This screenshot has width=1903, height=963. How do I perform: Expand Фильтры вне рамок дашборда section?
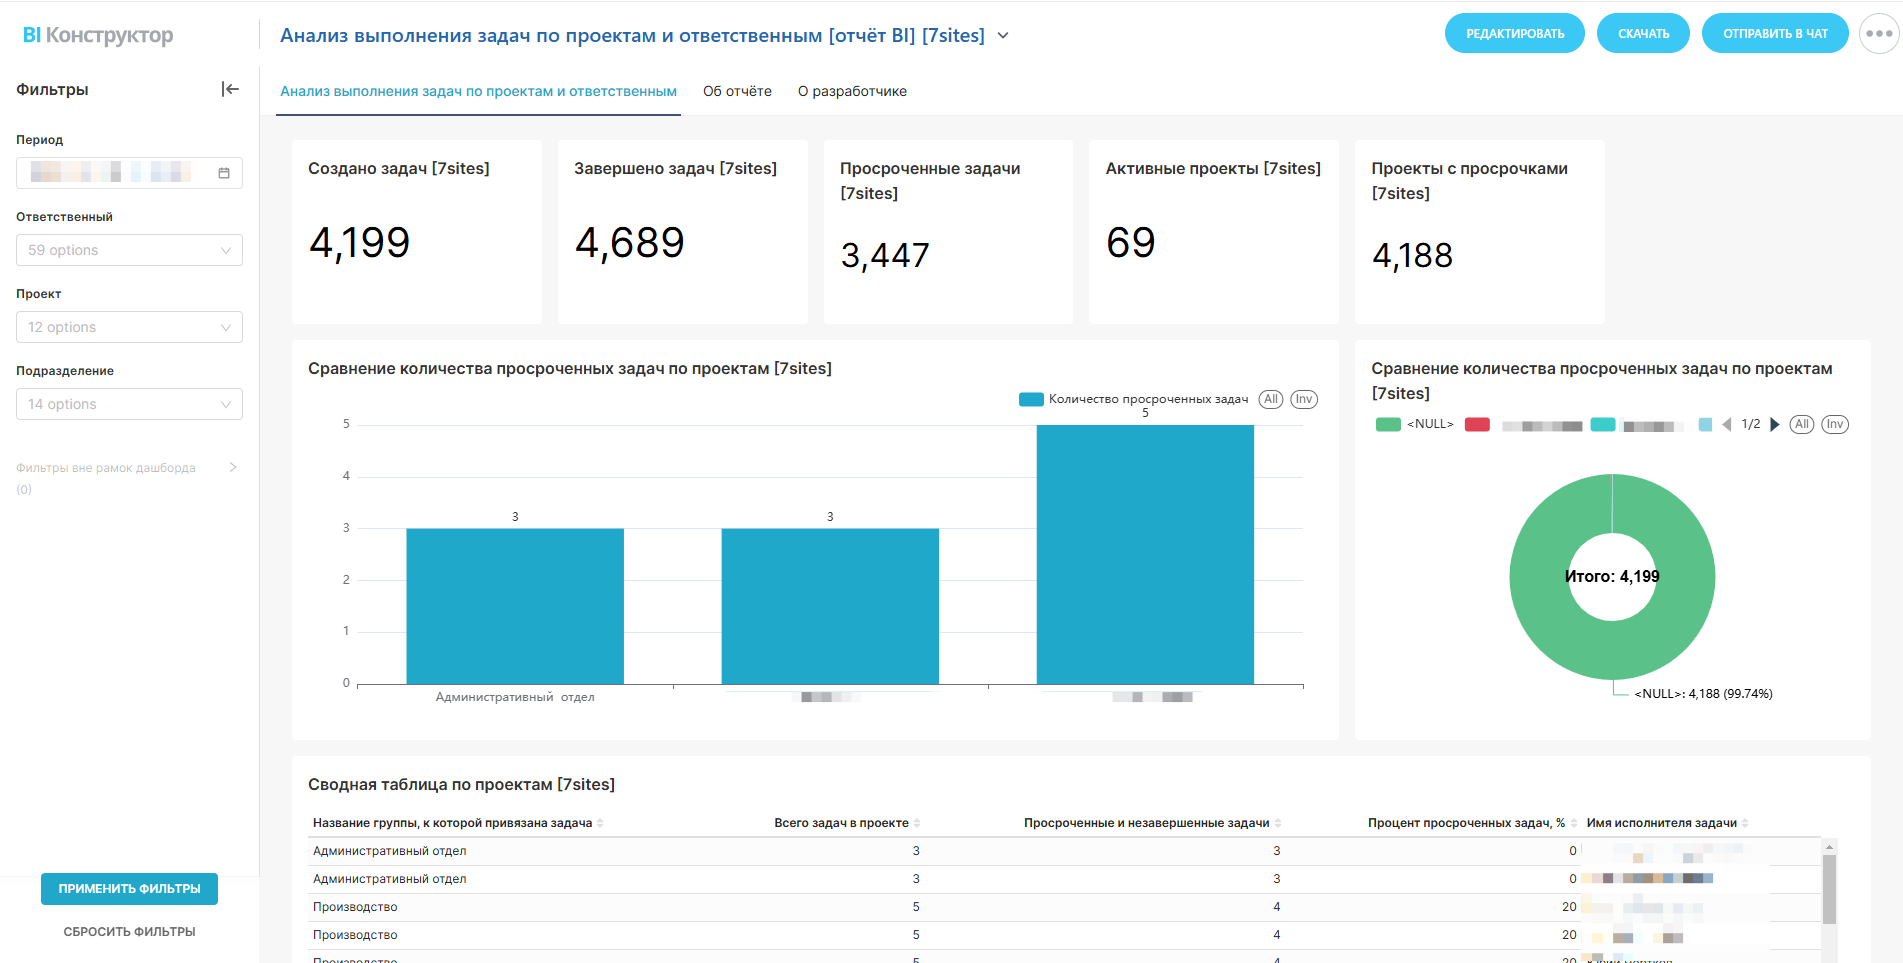pos(232,467)
